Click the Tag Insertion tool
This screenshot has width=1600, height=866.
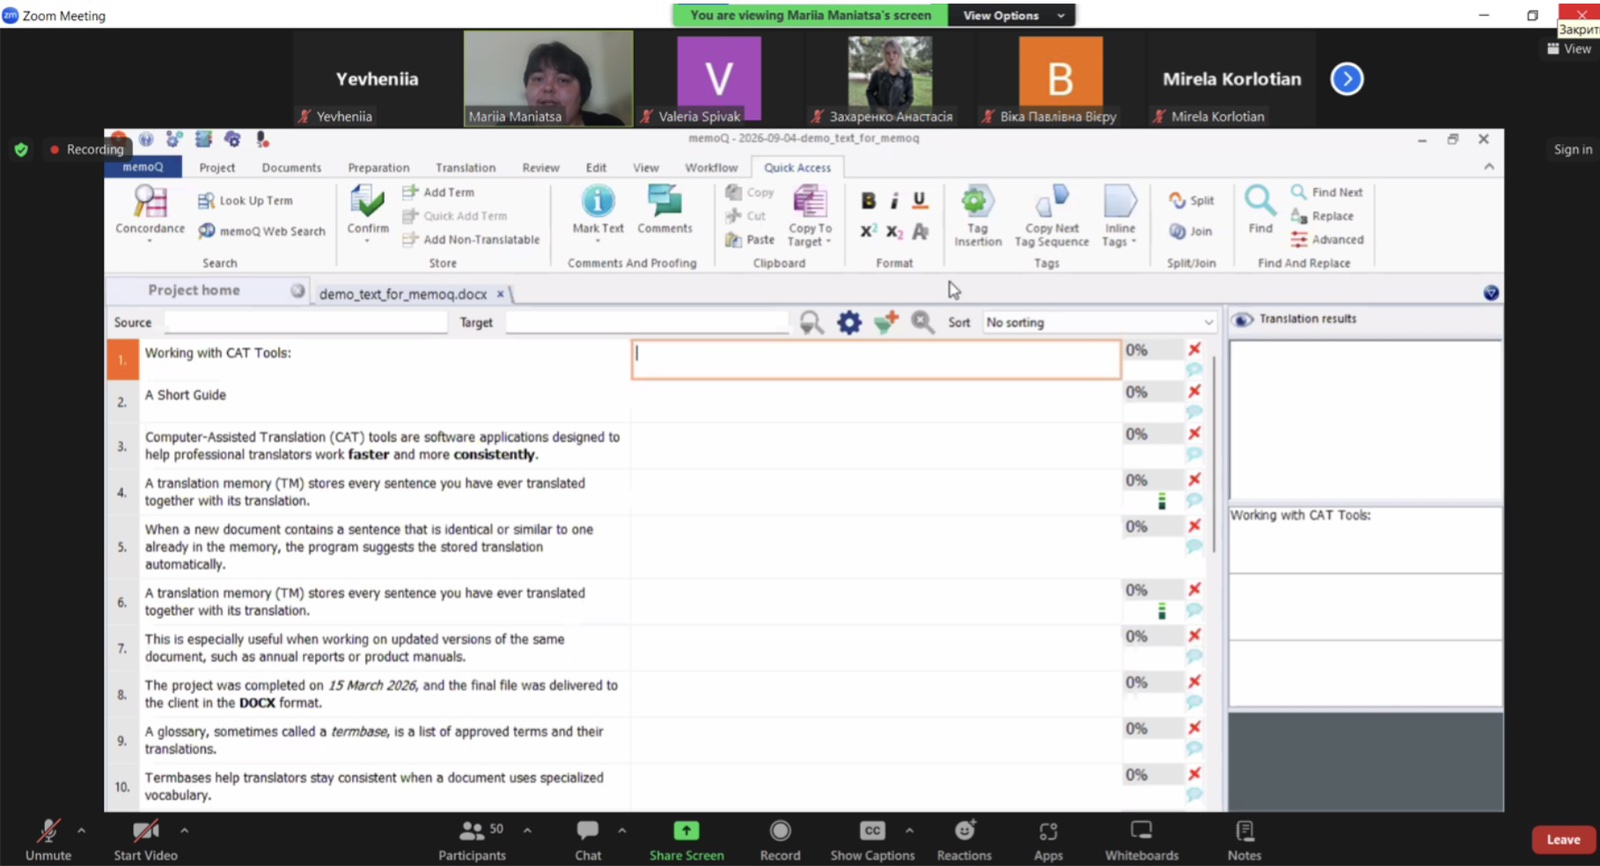click(978, 216)
